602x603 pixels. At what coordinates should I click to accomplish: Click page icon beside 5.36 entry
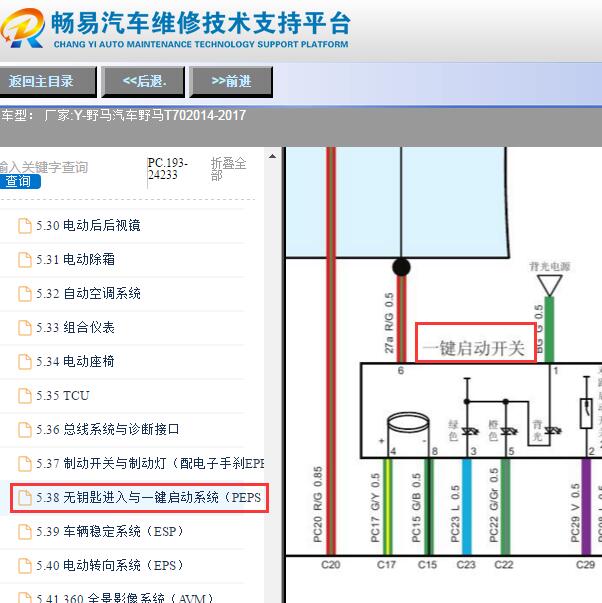point(25,430)
